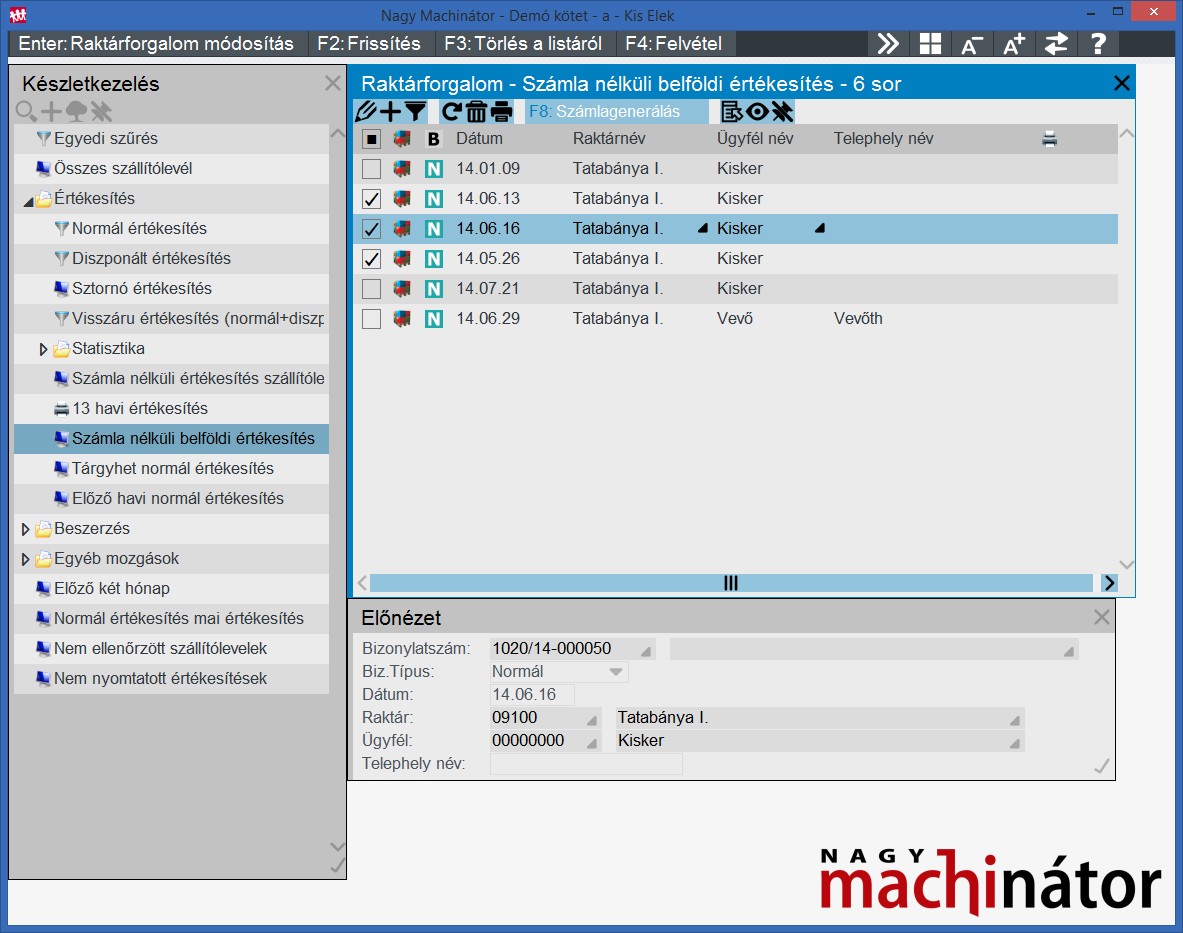This screenshot has width=1183, height=933.
Task: Click the horizontal scrollbar in Raktárforgalom list
Action: [x=730, y=583]
